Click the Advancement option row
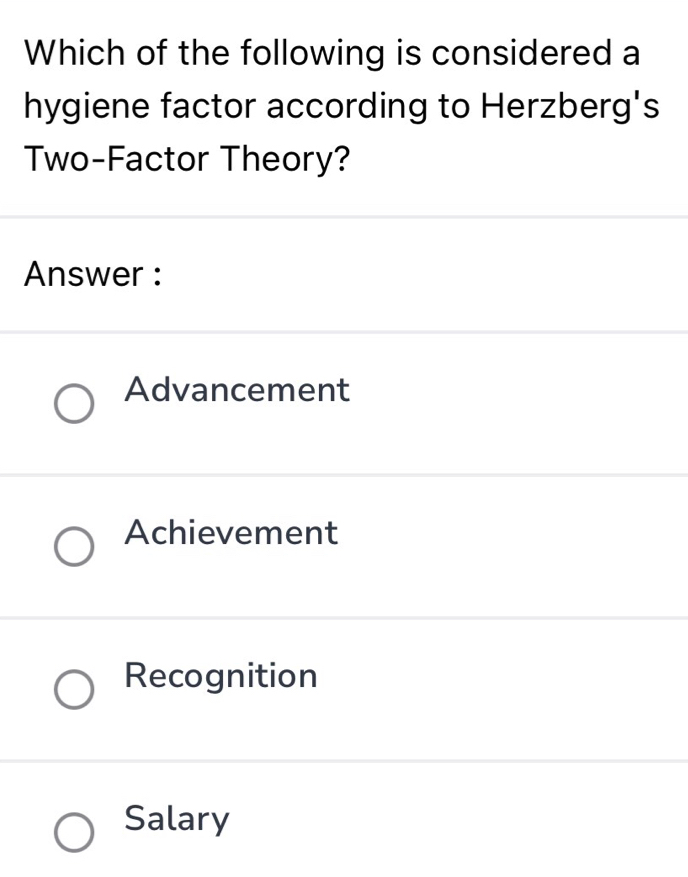This screenshot has width=688, height=877. (344, 400)
